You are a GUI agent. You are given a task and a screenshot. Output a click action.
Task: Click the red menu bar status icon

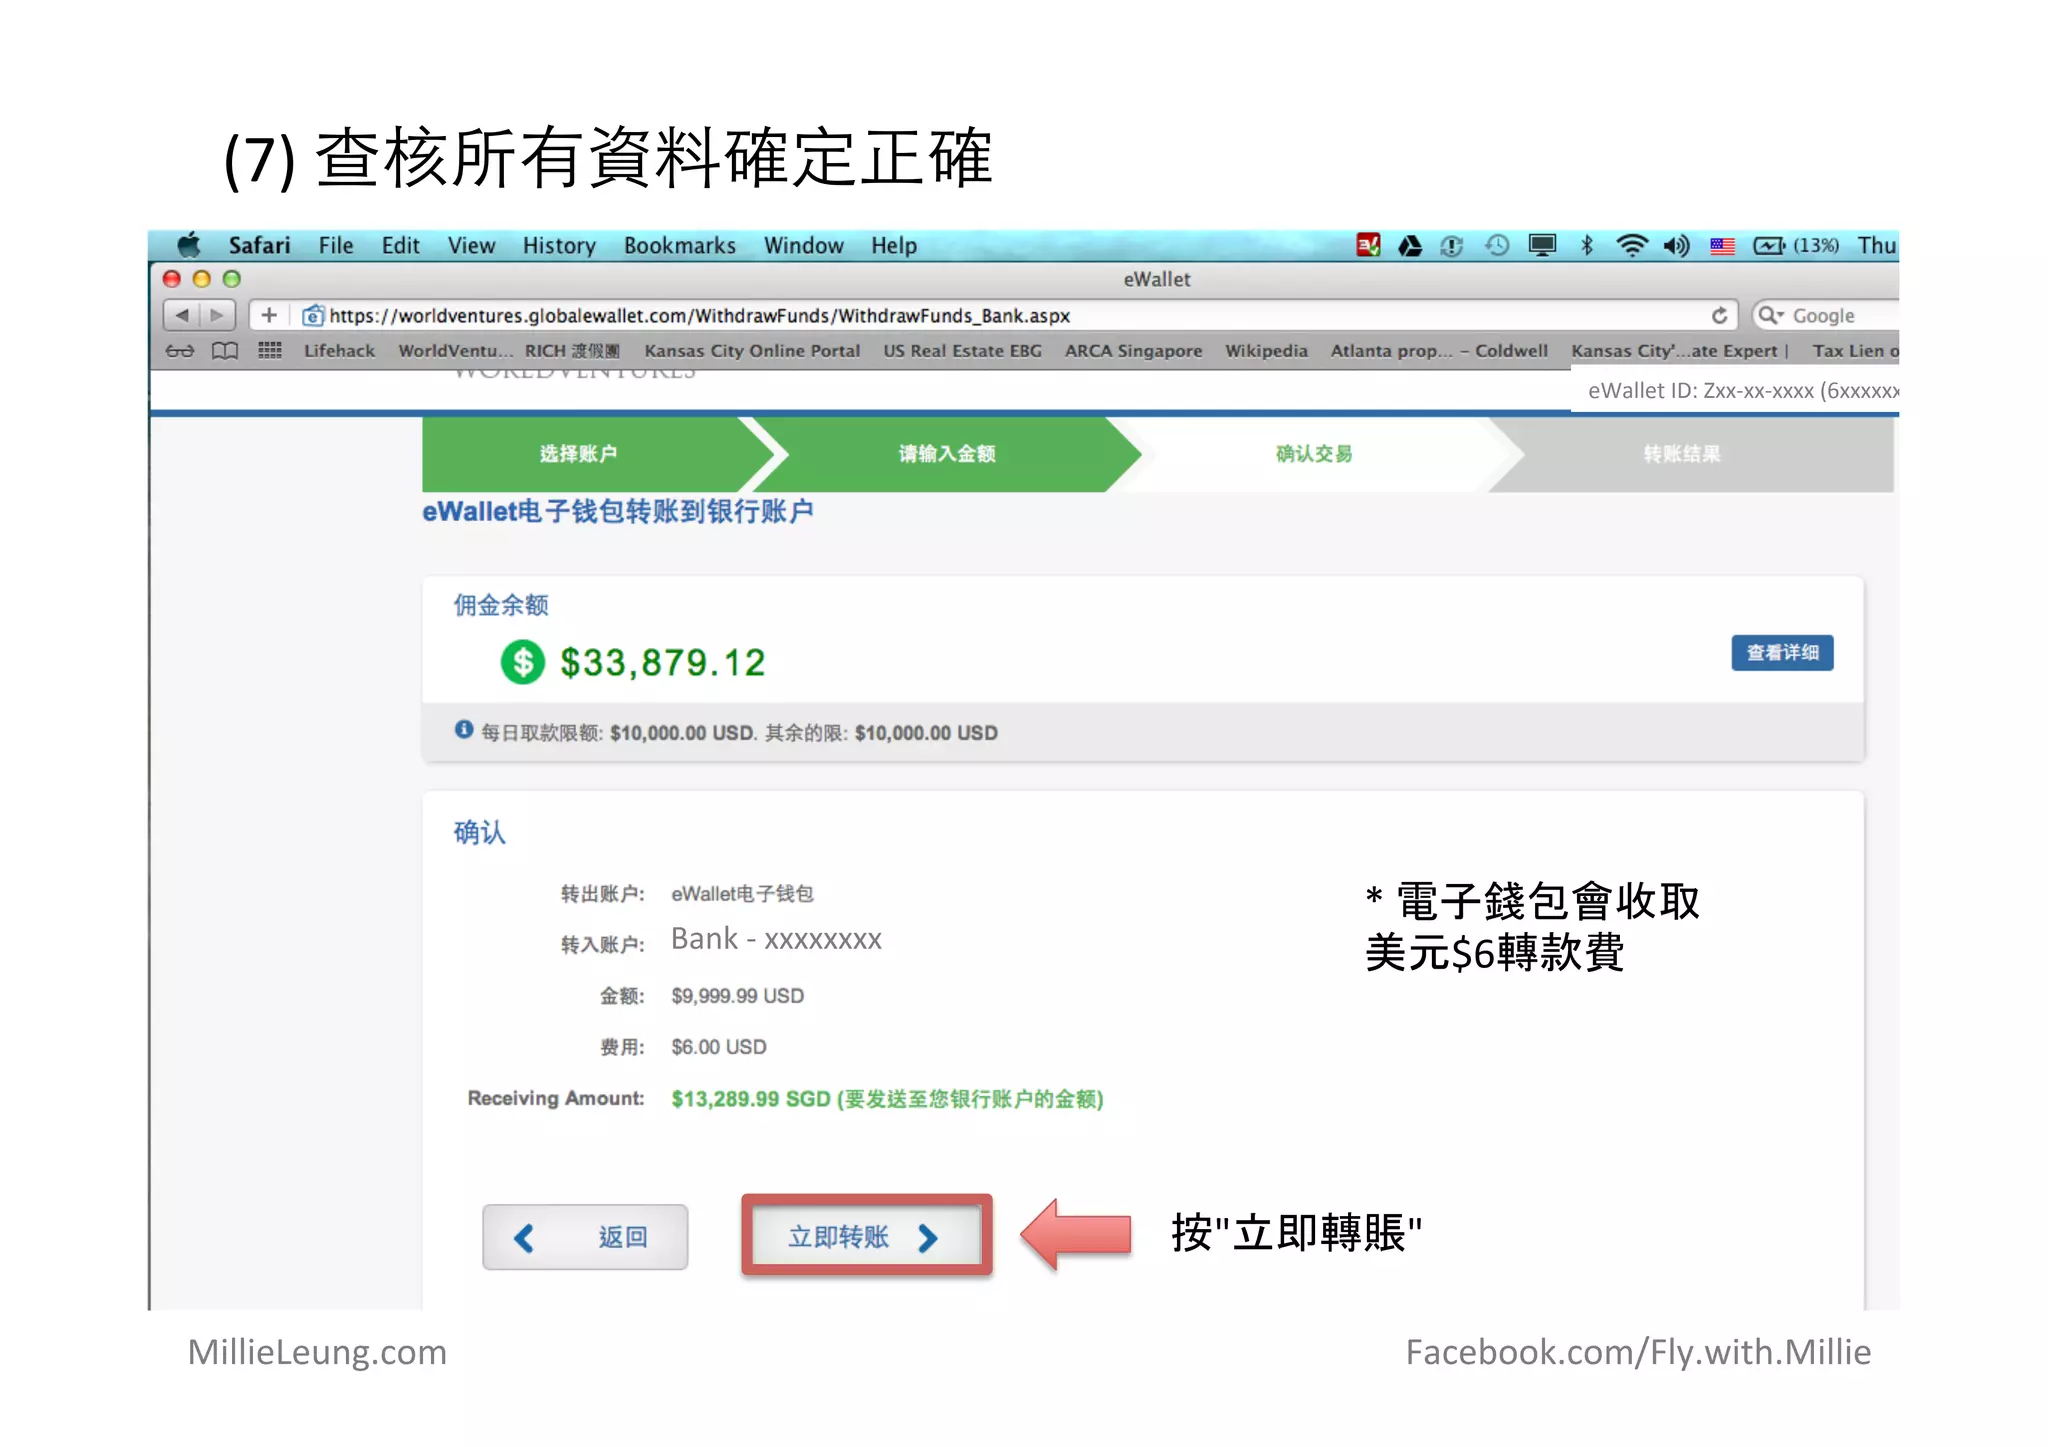click(x=1368, y=245)
